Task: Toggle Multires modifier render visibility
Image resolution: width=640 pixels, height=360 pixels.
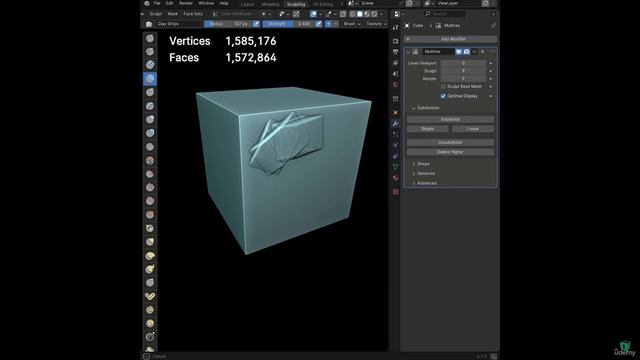Action: pyautogui.click(x=467, y=52)
